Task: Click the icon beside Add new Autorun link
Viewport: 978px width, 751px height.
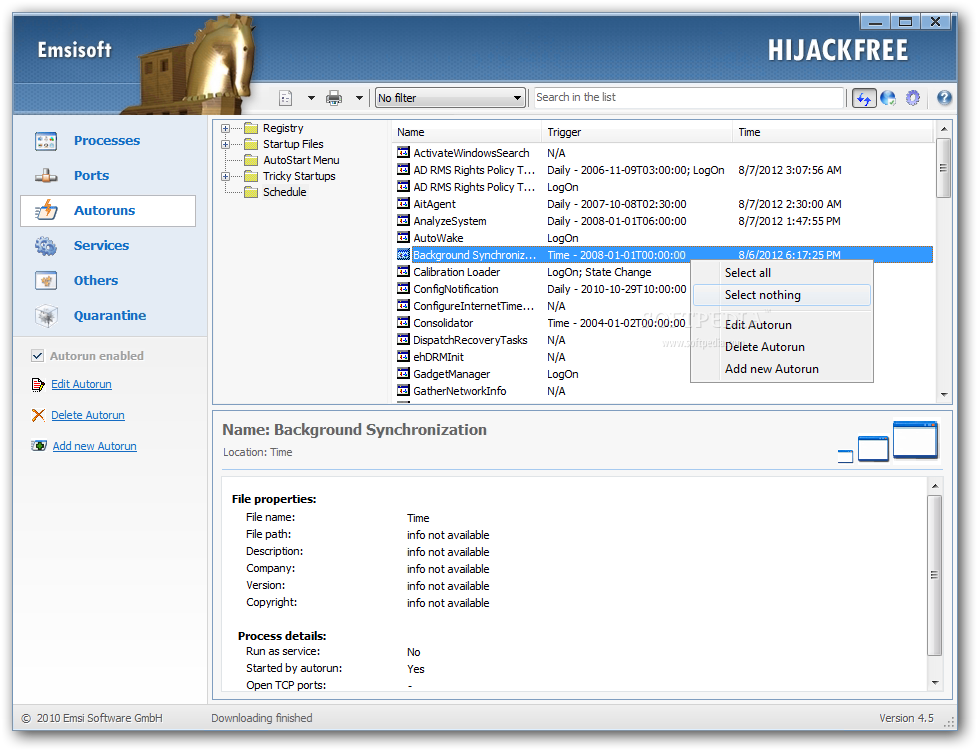Action: pos(39,447)
